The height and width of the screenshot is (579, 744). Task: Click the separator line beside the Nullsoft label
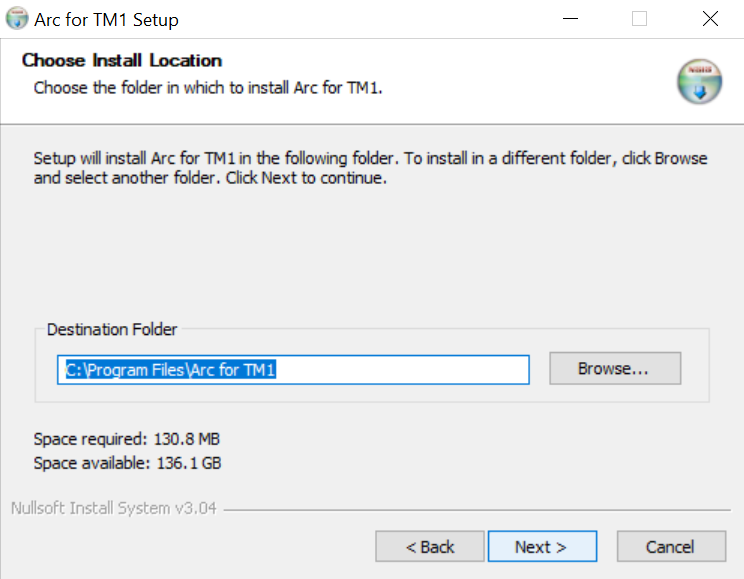(480, 509)
